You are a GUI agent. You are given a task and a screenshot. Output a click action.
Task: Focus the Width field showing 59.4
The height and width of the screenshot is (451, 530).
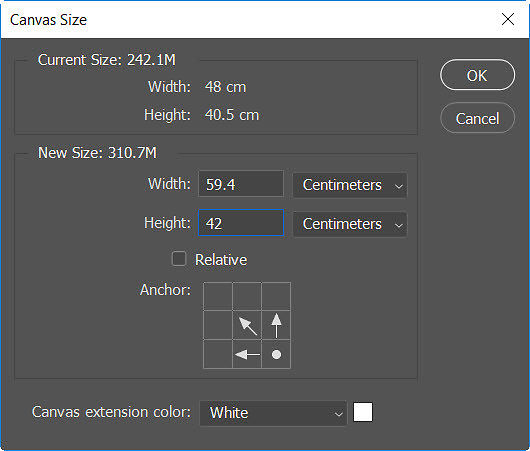coord(241,184)
